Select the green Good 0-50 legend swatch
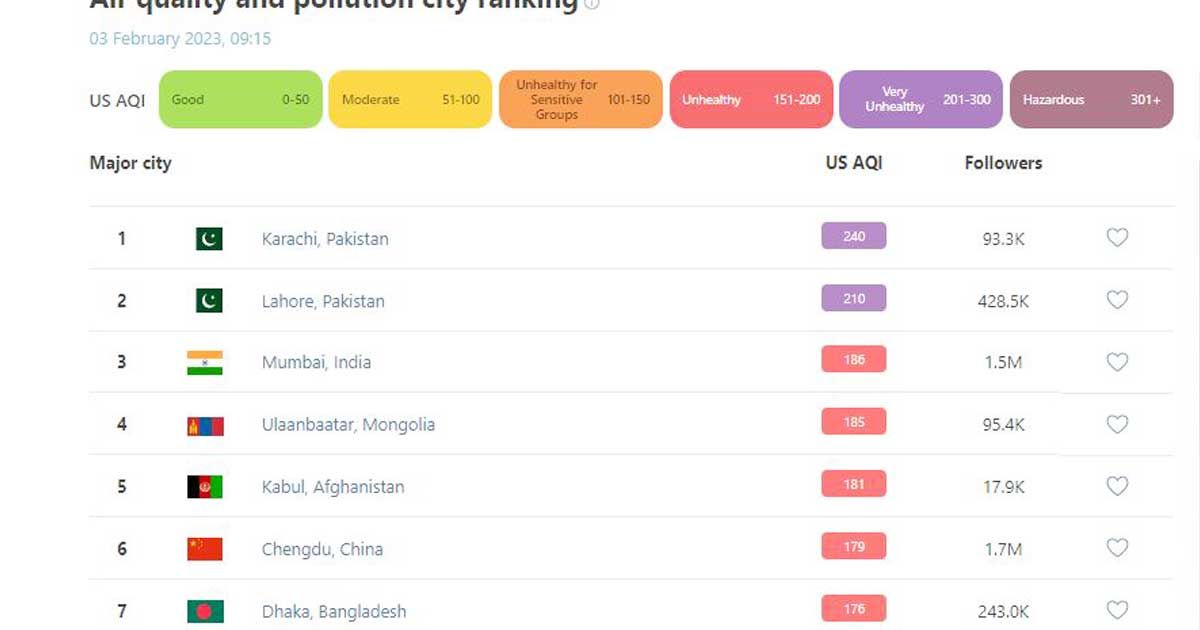This screenshot has width=1200, height=630. (241, 99)
